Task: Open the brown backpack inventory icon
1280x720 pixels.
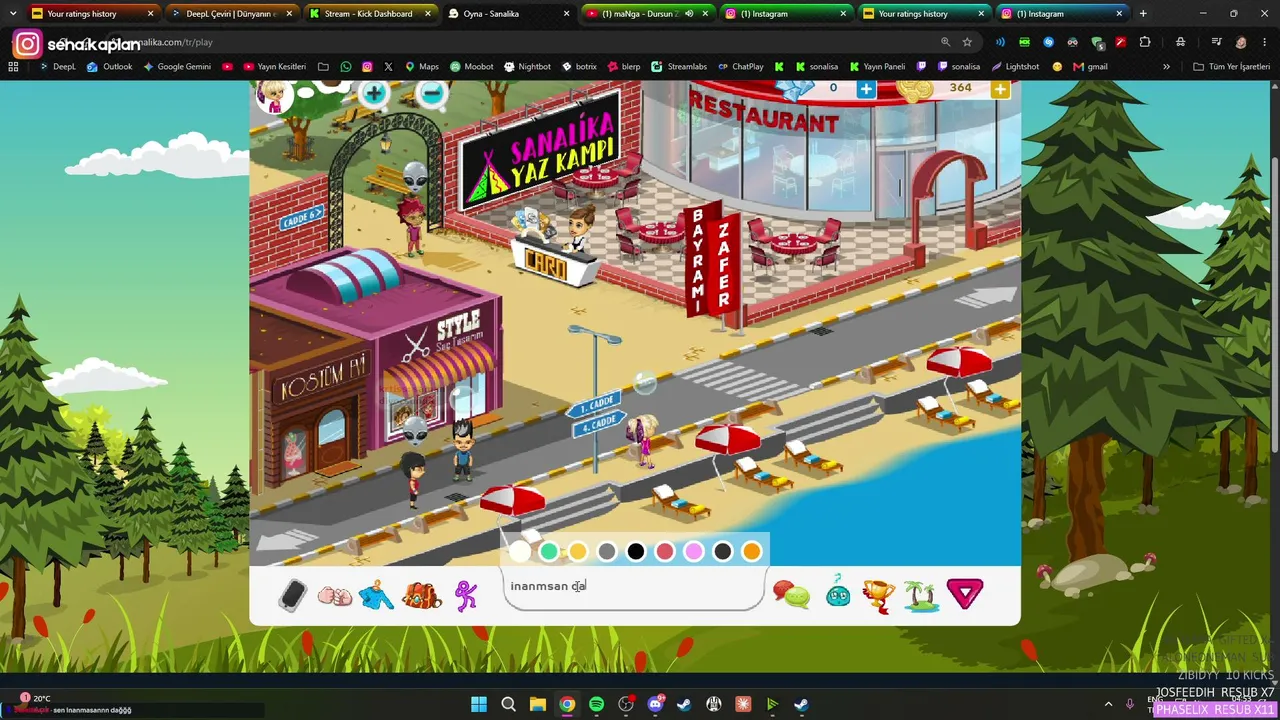Action: [422, 596]
